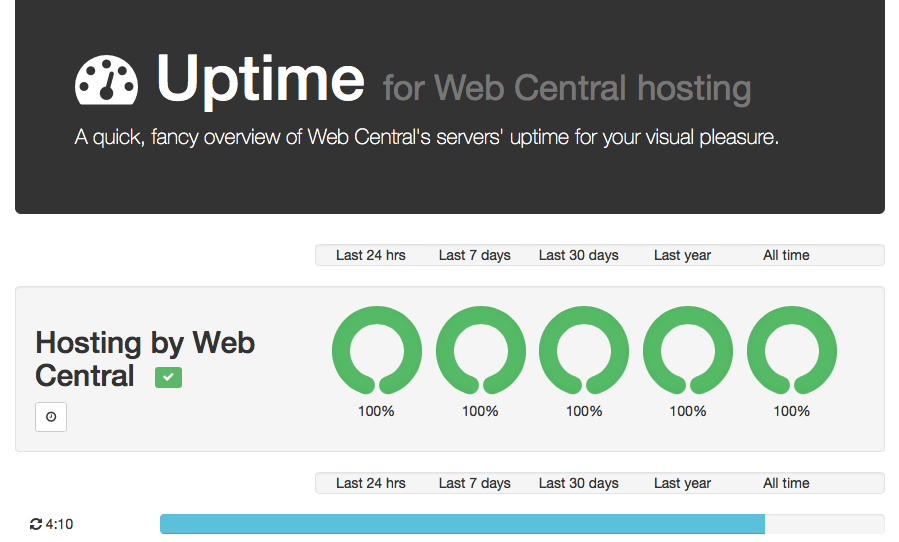Open the Hosting by Web Central heading

point(145,359)
